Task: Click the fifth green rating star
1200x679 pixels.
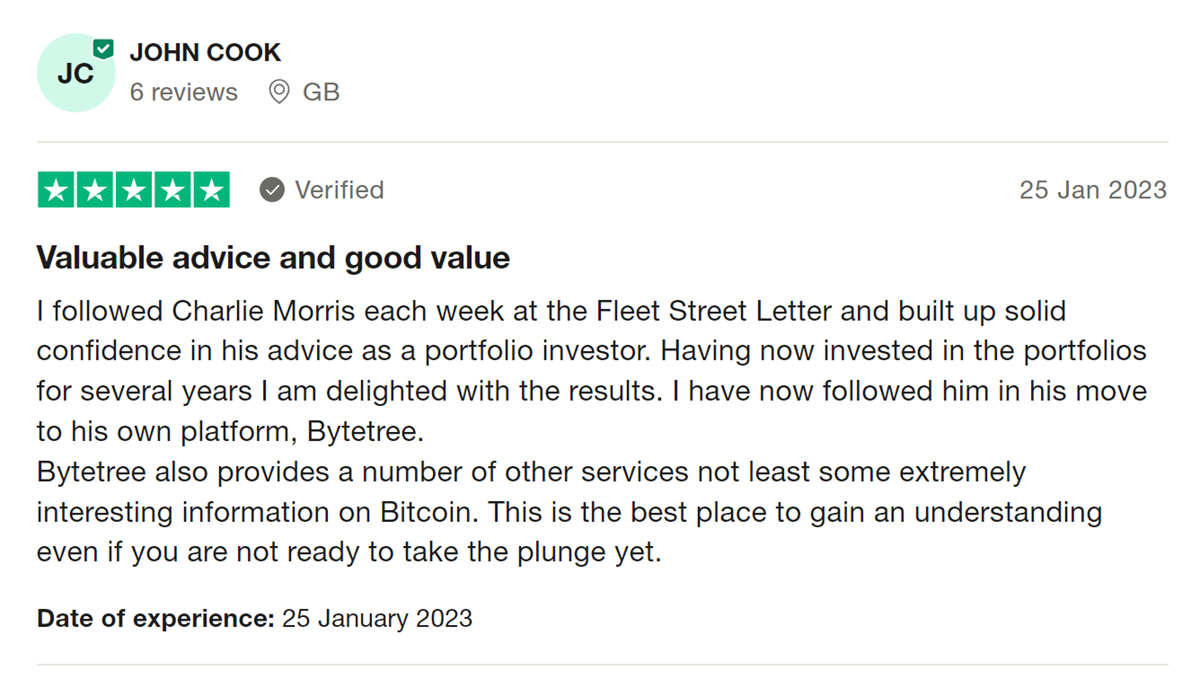Action: pos(211,190)
